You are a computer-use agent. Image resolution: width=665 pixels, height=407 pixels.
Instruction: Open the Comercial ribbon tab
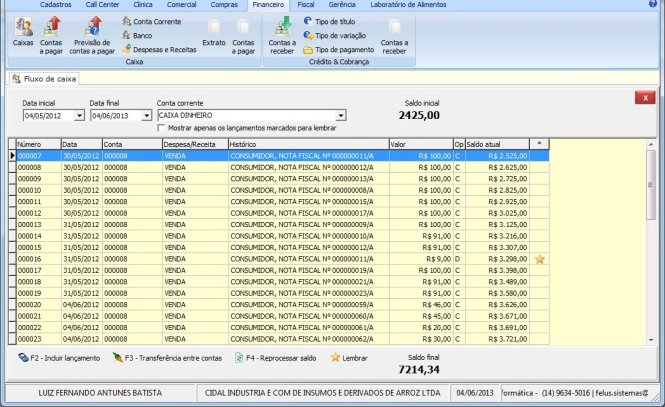click(x=182, y=5)
